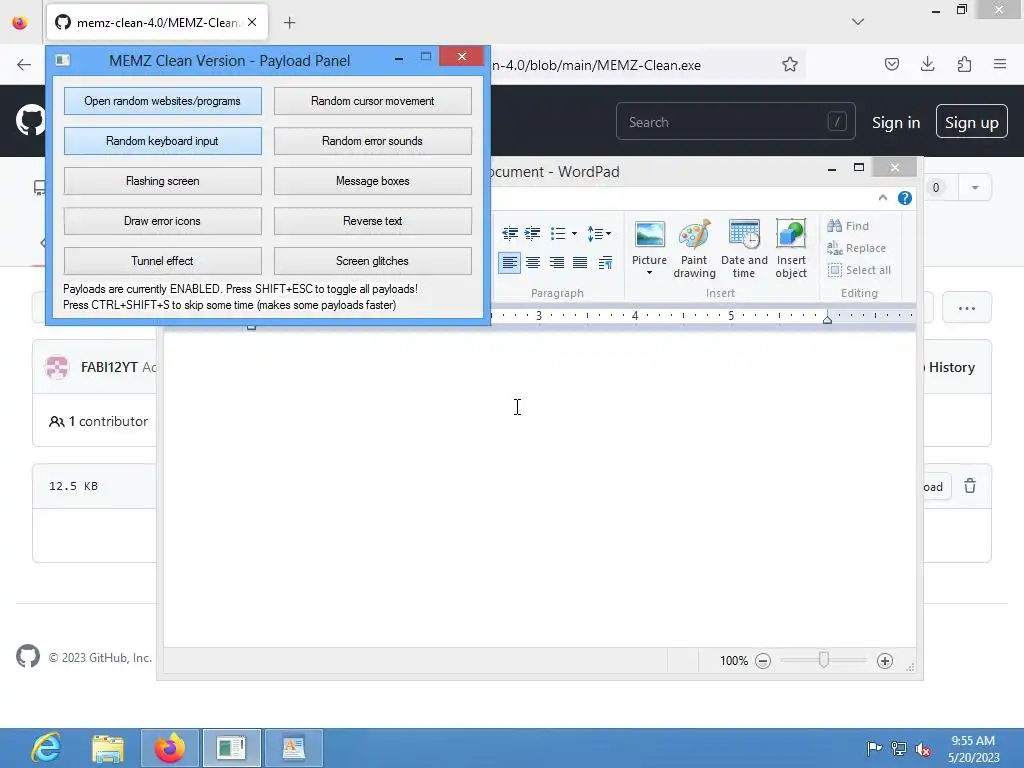List all Firefox tabs with chevron

click(858, 22)
